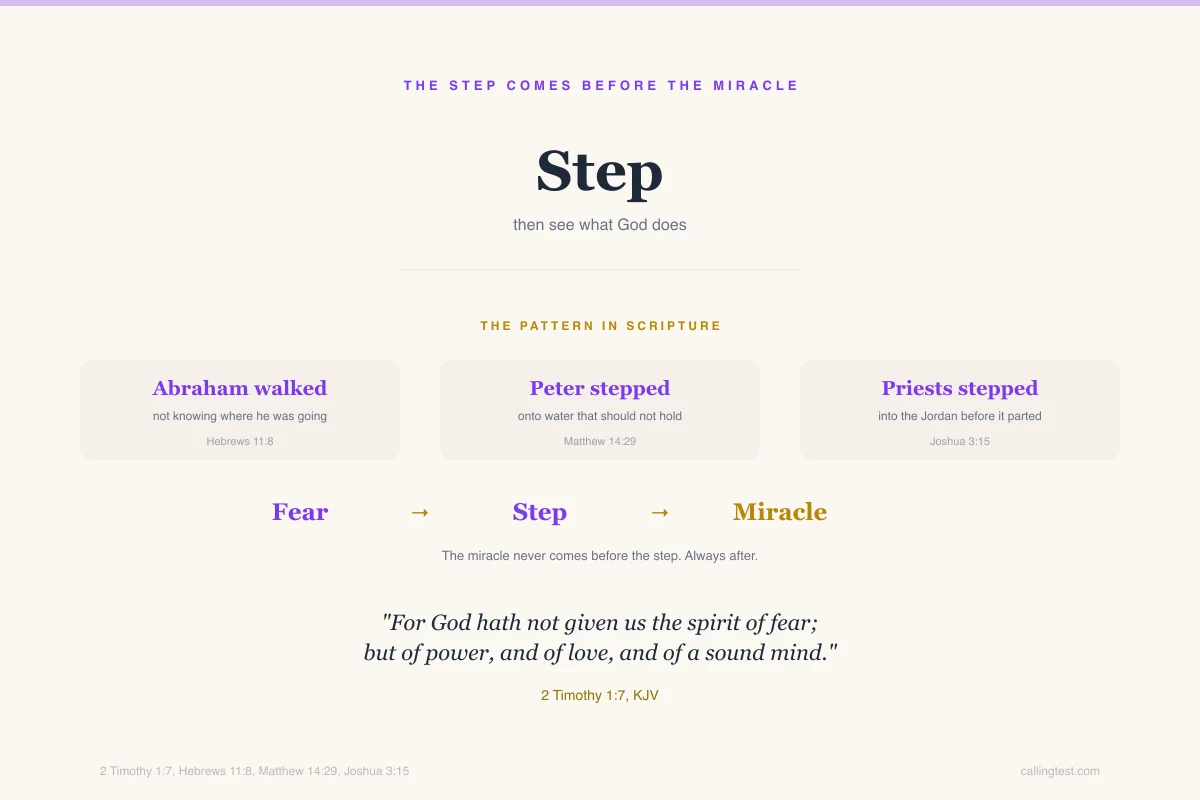Select the Peter stepped card heading
Image resolution: width=1200 pixels, height=800 pixels.
(600, 388)
